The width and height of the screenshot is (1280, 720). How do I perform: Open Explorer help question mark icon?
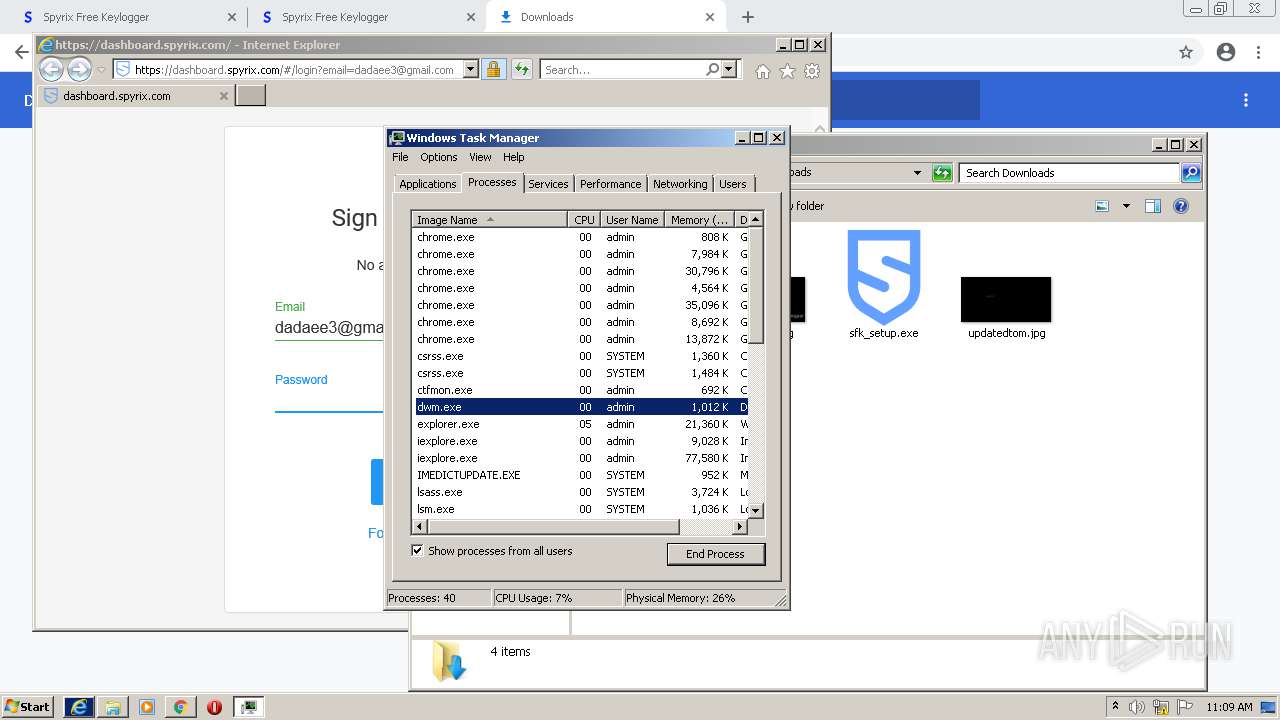pyautogui.click(x=1181, y=206)
